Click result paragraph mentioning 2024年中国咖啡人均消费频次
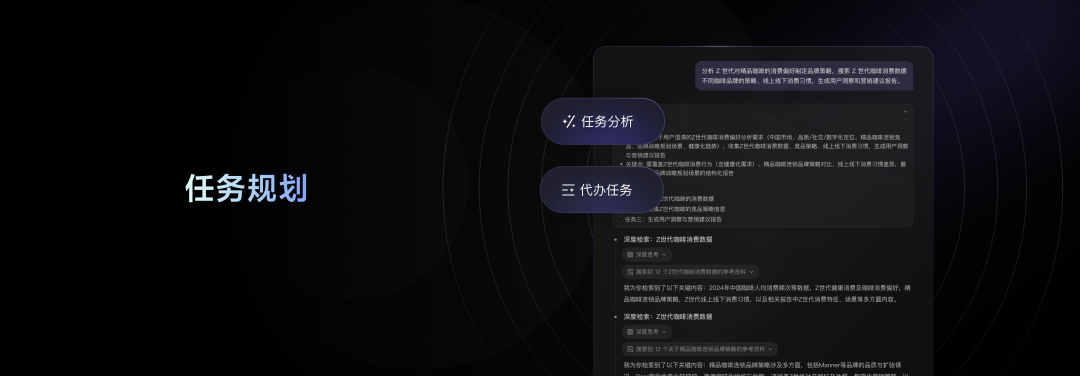1080x376 pixels. 767,293
